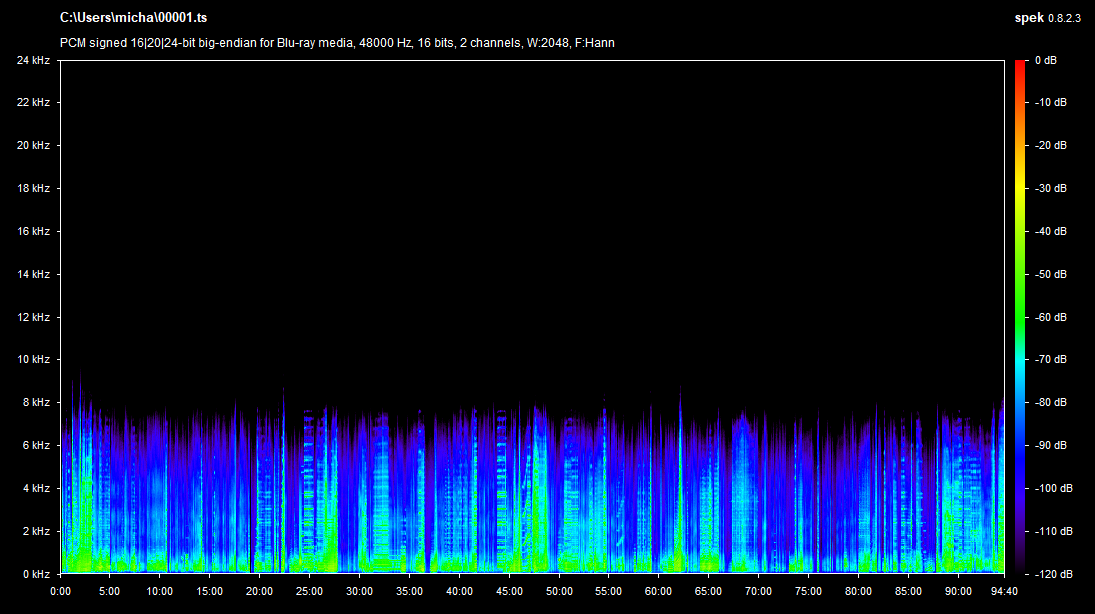This screenshot has height=614, width=1095.
Task: Click the file path title C:\Users\micha\00001.ts
Action: (x=133, y=18)
